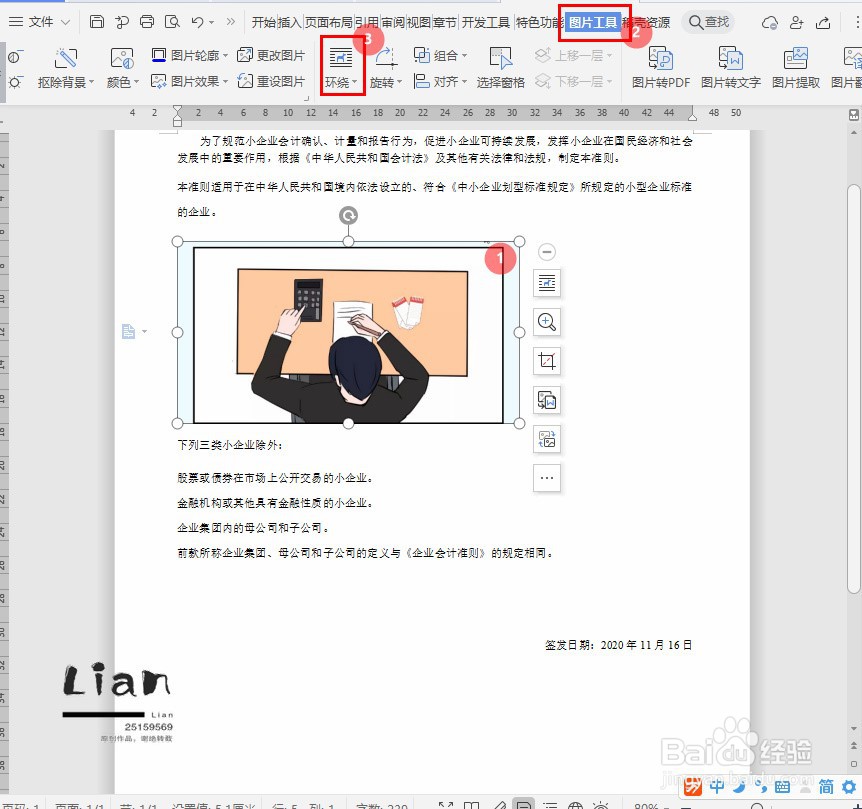Open the undo history dropdown arrow
Viewport: 862px width, 809px height.
coord(211,23)
